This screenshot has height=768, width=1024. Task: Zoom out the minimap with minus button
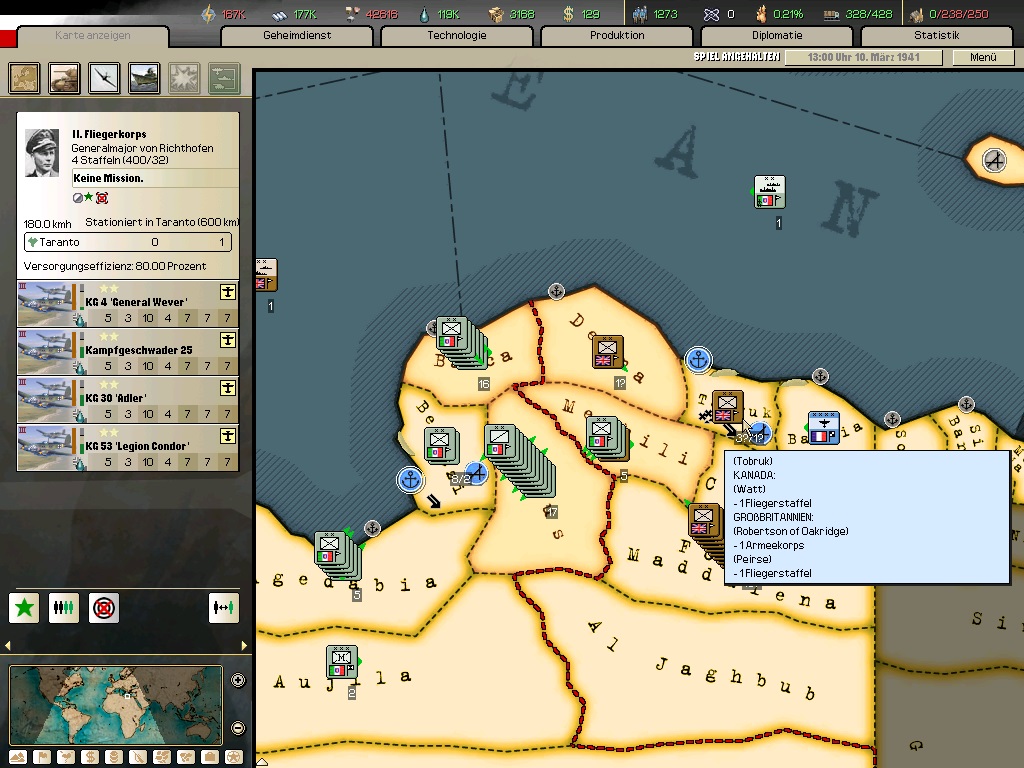tap(238, 728)
